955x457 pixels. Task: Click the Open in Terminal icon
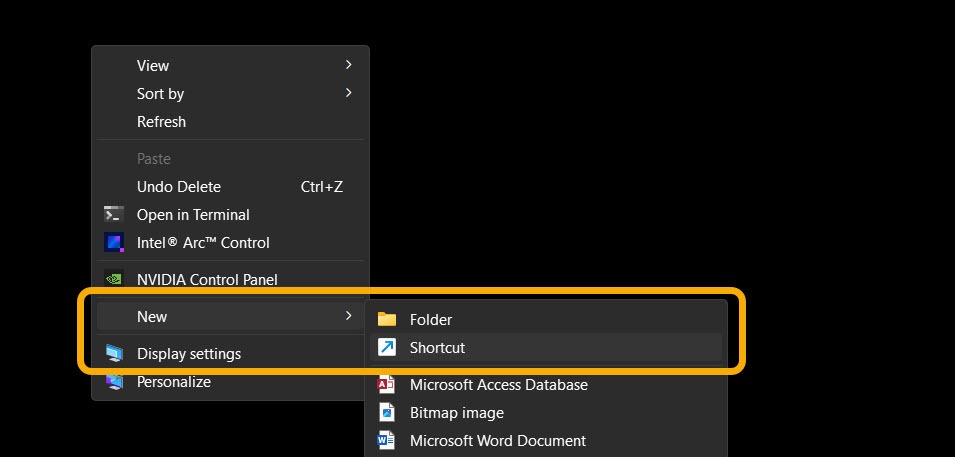click(x=114, y=215)
